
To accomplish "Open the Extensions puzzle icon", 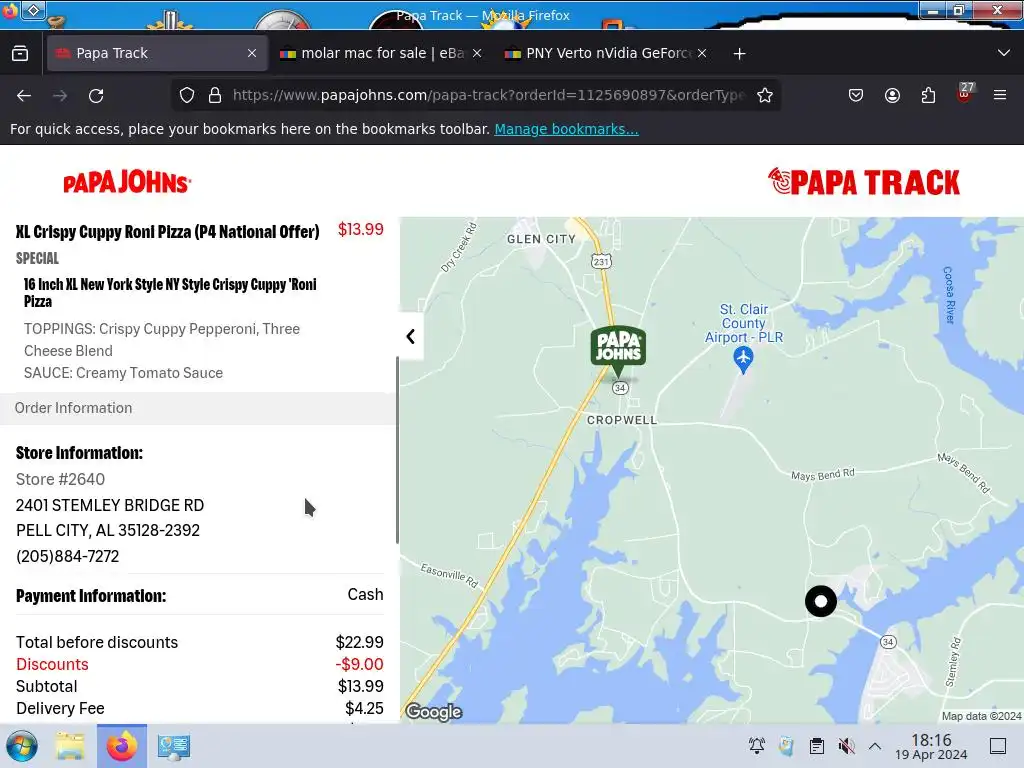I will tap(928, 95).
